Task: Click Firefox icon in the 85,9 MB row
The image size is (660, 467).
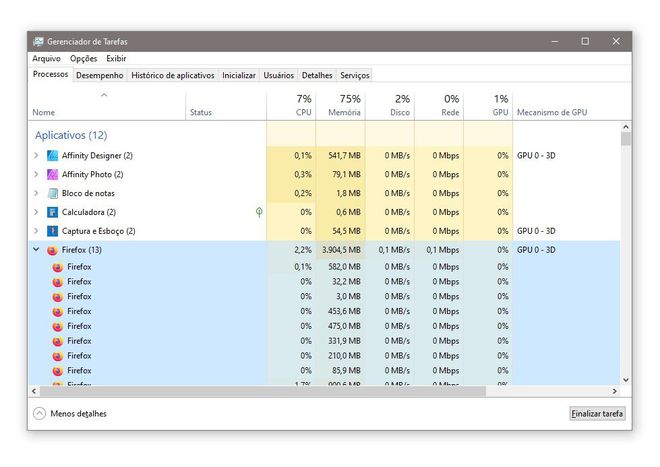Action: coord(58,371)
